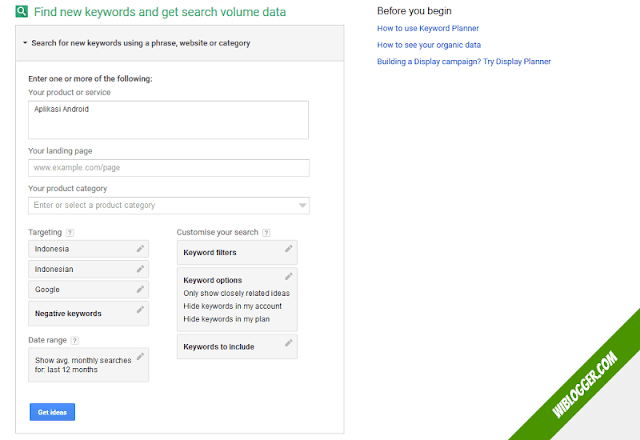Image resolution: width=640 pixels, height=440 pixels.
Task: Select the Indonesia targeting box
Action: [89, 249]
